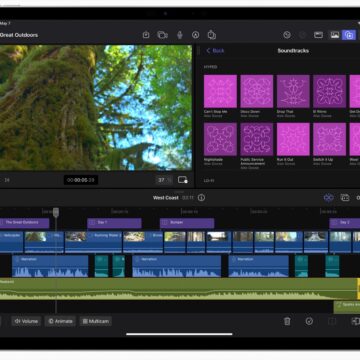Open info for the West Coast project
Screen dimensions: 360x360
[201, 198]
